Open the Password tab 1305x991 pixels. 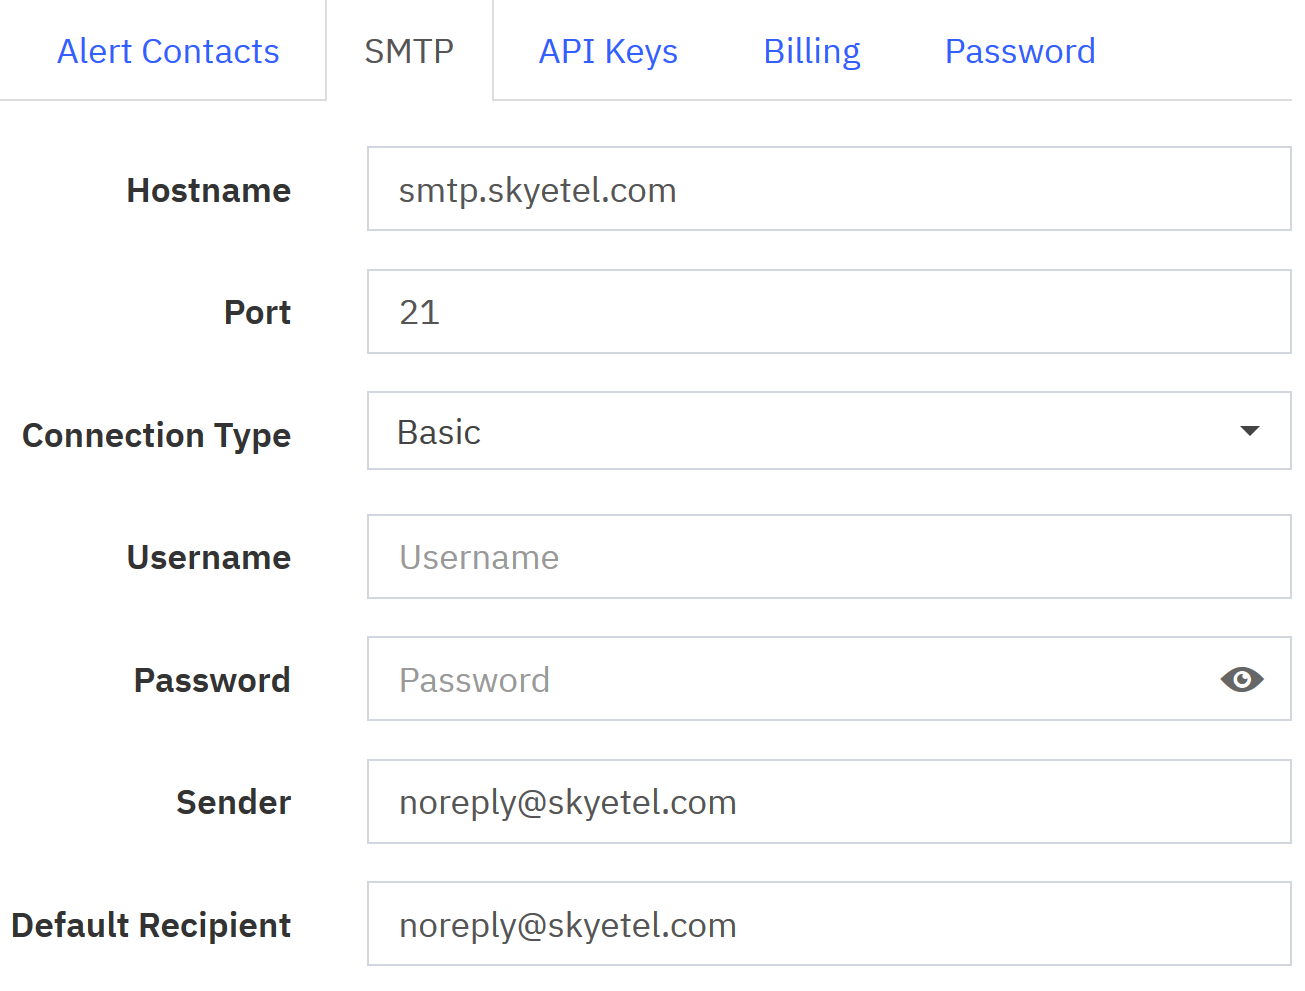pyautogui.click(x=1020, y=51)
